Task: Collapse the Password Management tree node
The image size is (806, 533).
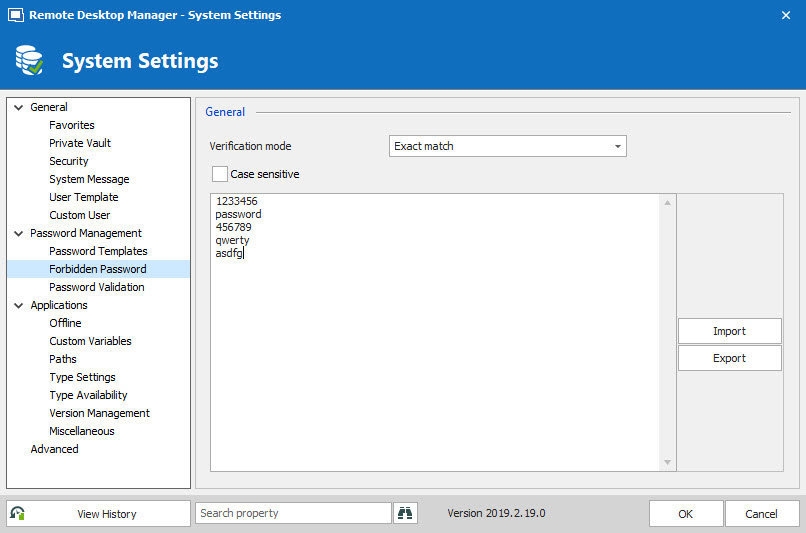Action: click(19, 233)
